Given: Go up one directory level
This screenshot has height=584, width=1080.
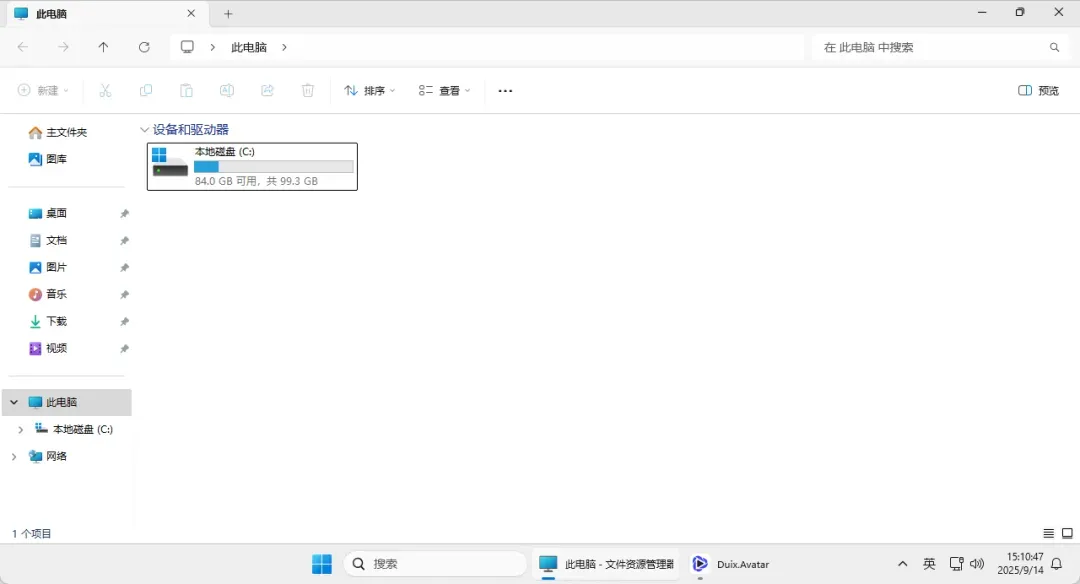Looking at the screenshot, I should (x=103, y=47).
